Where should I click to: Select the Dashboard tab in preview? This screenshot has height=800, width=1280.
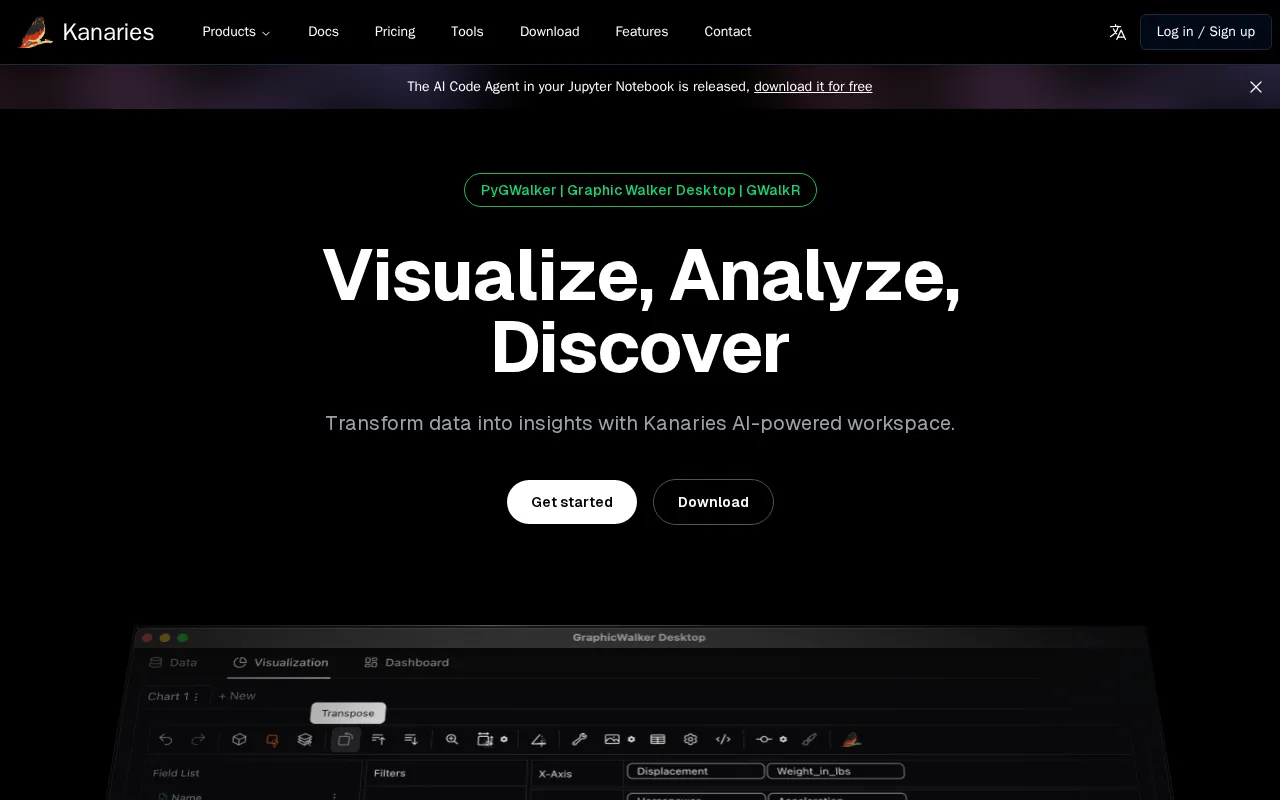[407, 662]
